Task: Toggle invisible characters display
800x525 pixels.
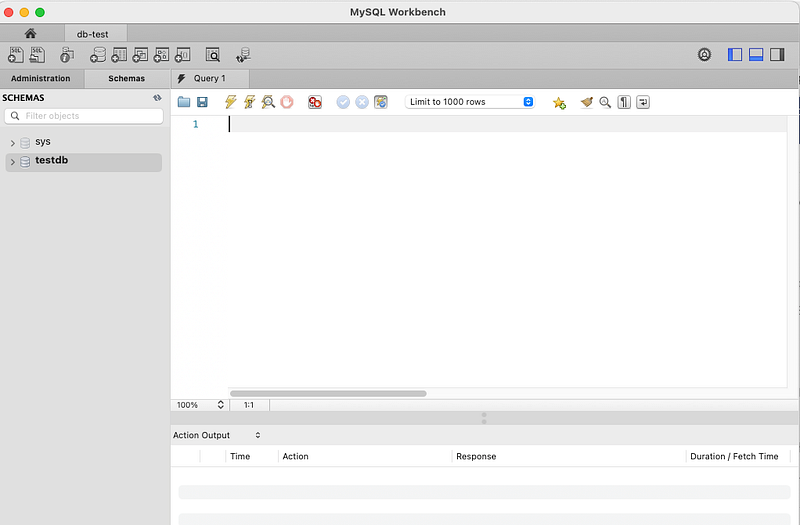Action: [x=624, y=102]
